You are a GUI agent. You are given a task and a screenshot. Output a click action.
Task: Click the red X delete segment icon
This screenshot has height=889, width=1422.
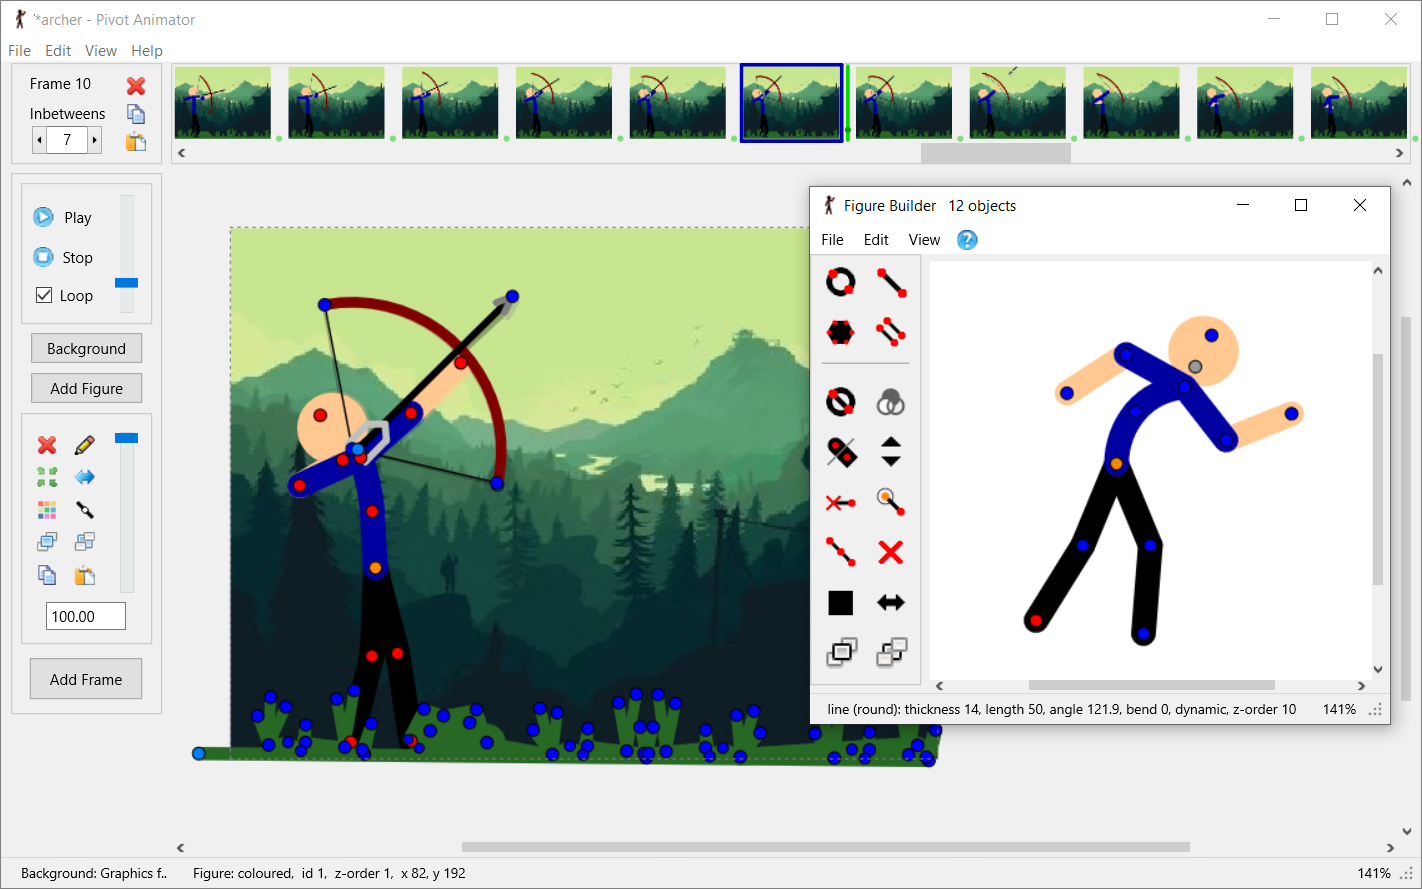coord(891,552)
